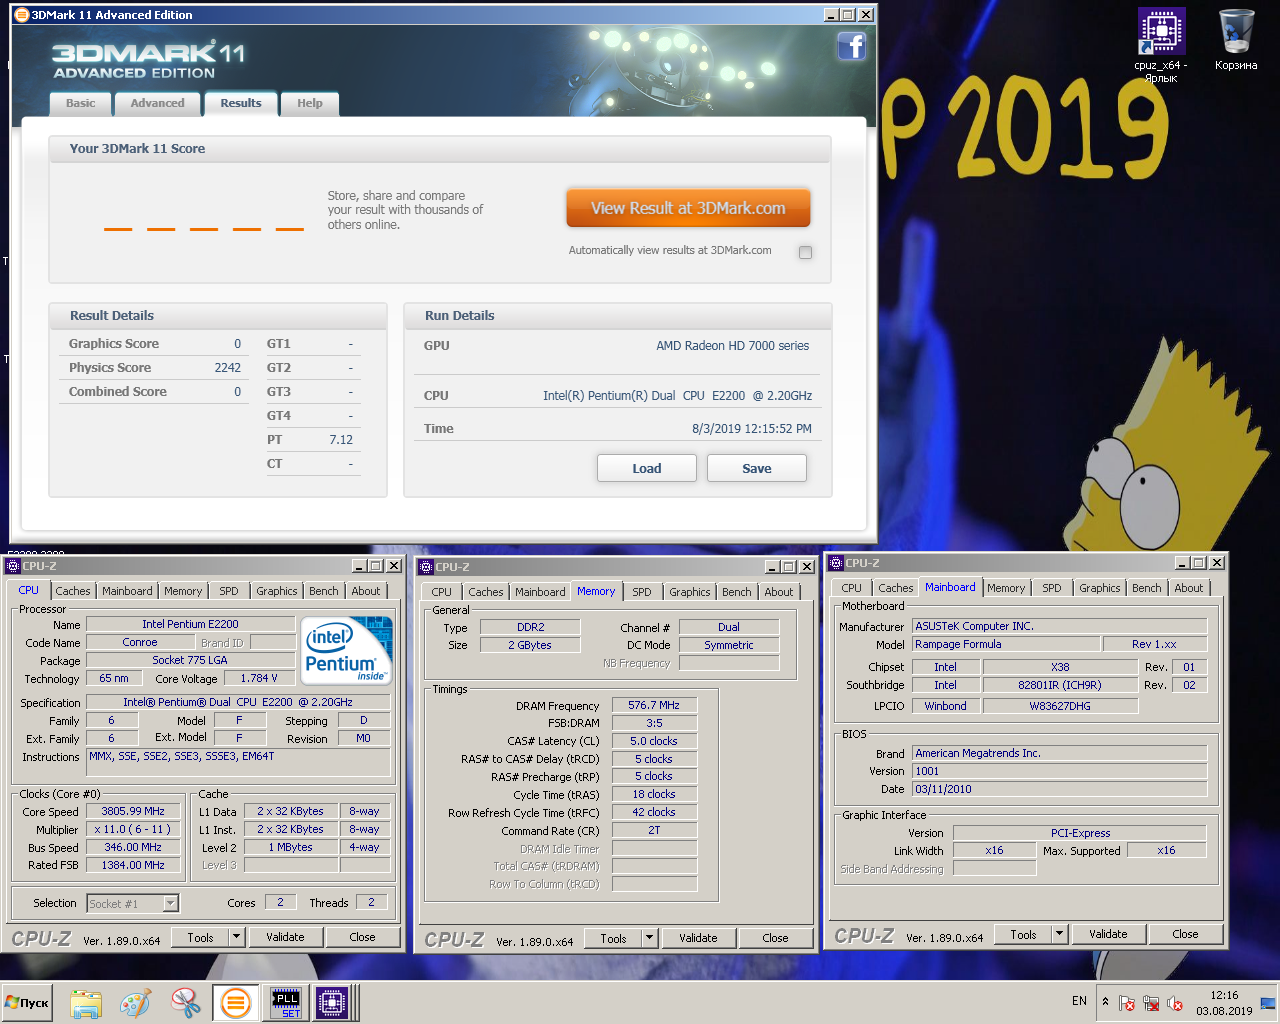Click the EN language indicator
Image resolution: width=1280 pixels, height=1024 pixels.
click(1079, 1001)
